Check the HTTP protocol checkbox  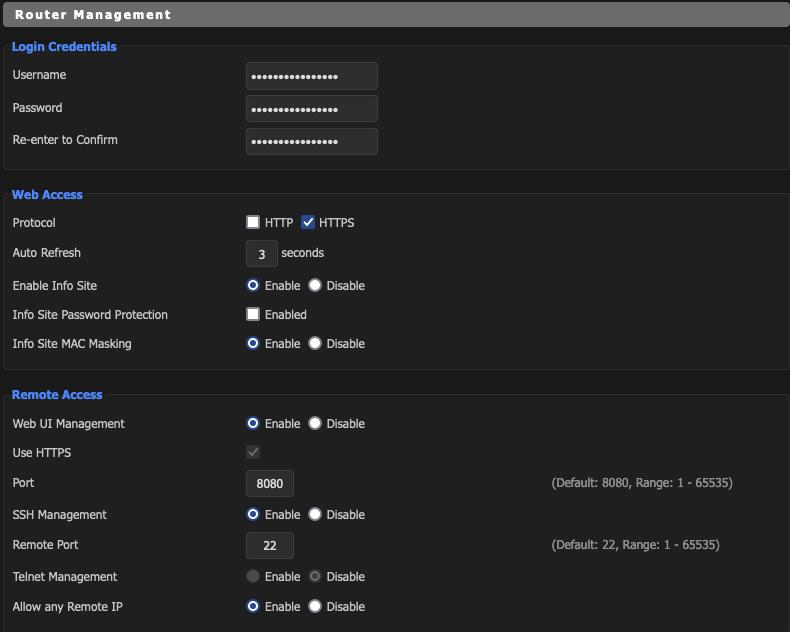(253, 223)
